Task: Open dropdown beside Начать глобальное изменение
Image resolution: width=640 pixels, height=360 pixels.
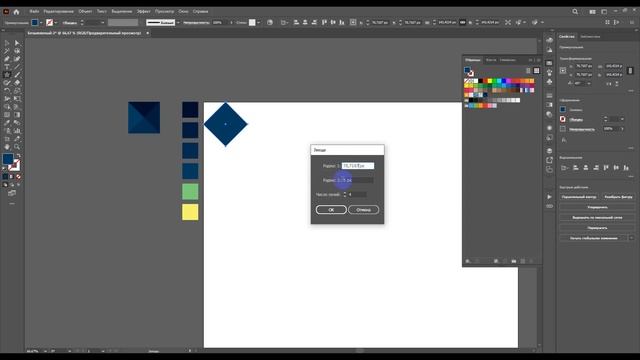Action: 631,238
